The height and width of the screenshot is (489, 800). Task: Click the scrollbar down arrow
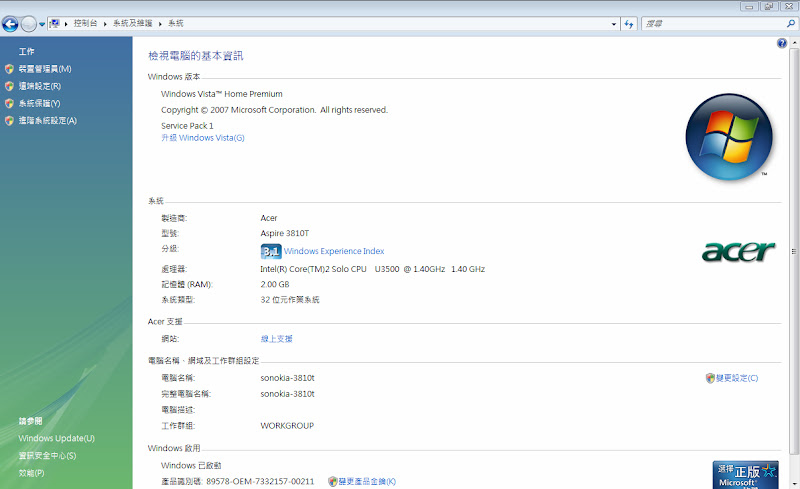coord(794,484)
